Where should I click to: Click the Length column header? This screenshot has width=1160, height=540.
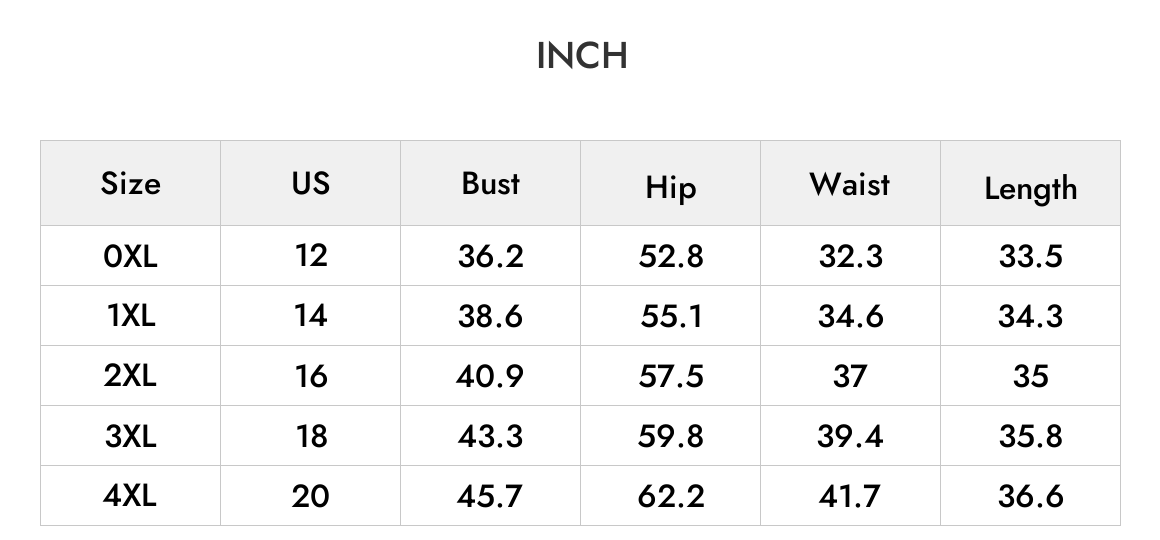(x=1031, y=189)
